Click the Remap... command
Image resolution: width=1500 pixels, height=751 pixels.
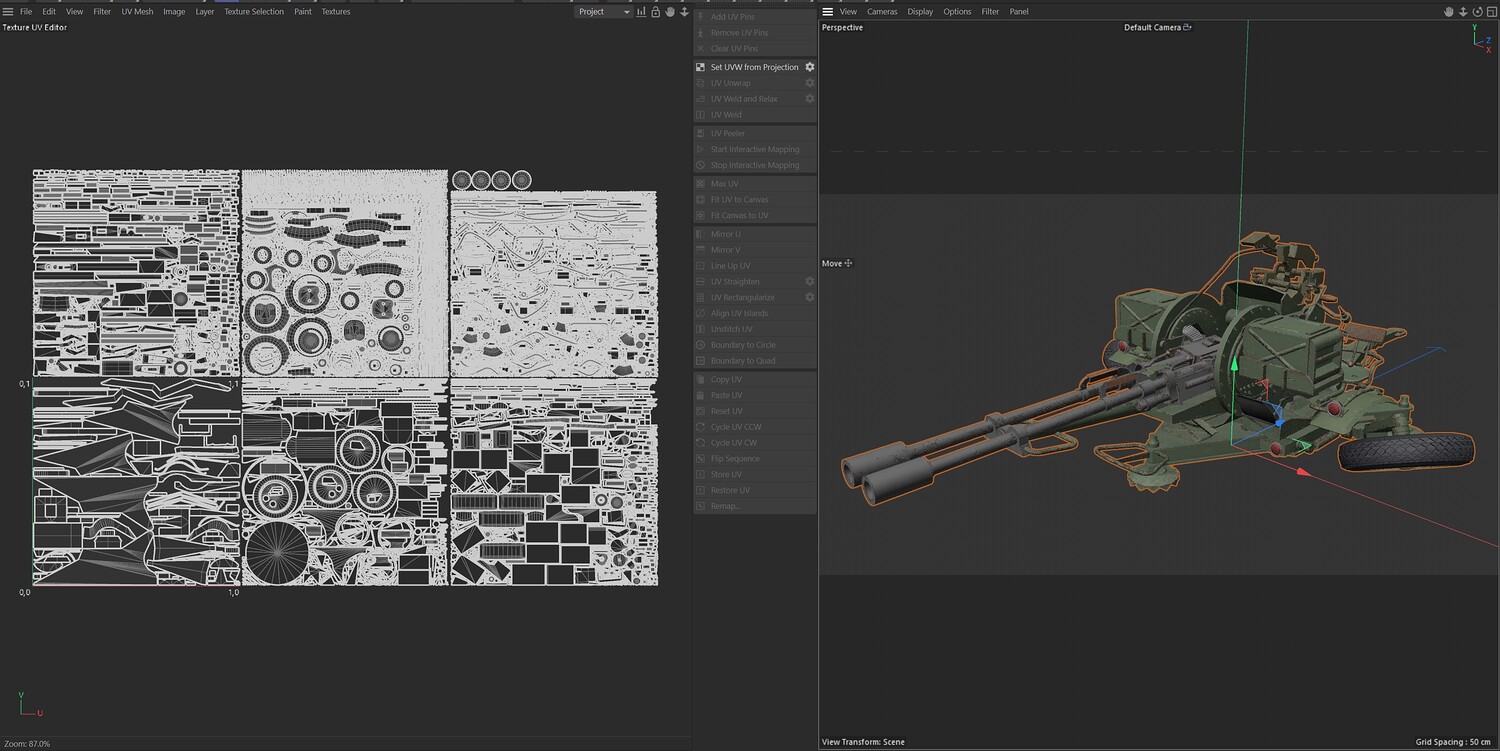click(x=755, y=506)
